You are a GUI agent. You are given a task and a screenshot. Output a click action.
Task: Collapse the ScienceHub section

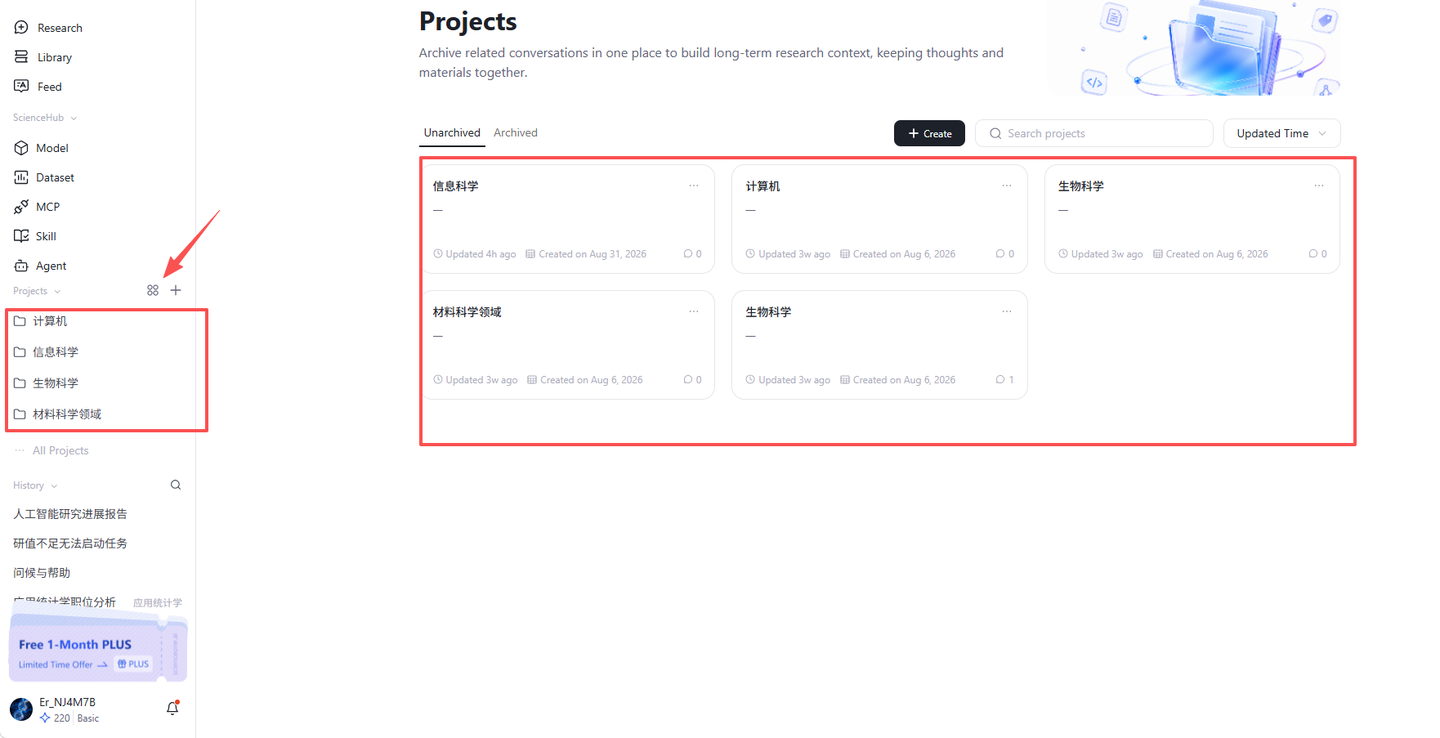(x=45, y=118)
